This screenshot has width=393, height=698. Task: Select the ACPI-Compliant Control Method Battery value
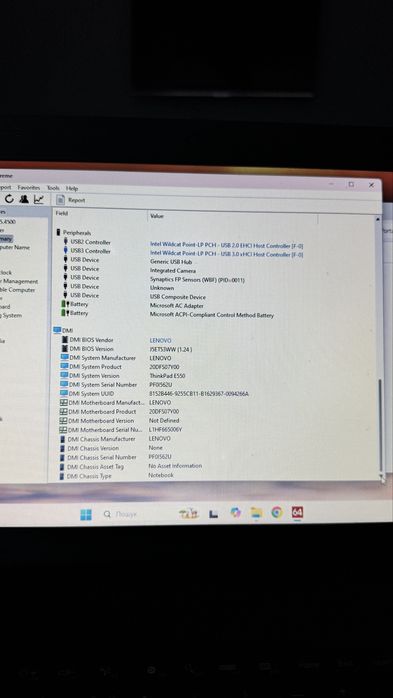(x=212, y=315)
